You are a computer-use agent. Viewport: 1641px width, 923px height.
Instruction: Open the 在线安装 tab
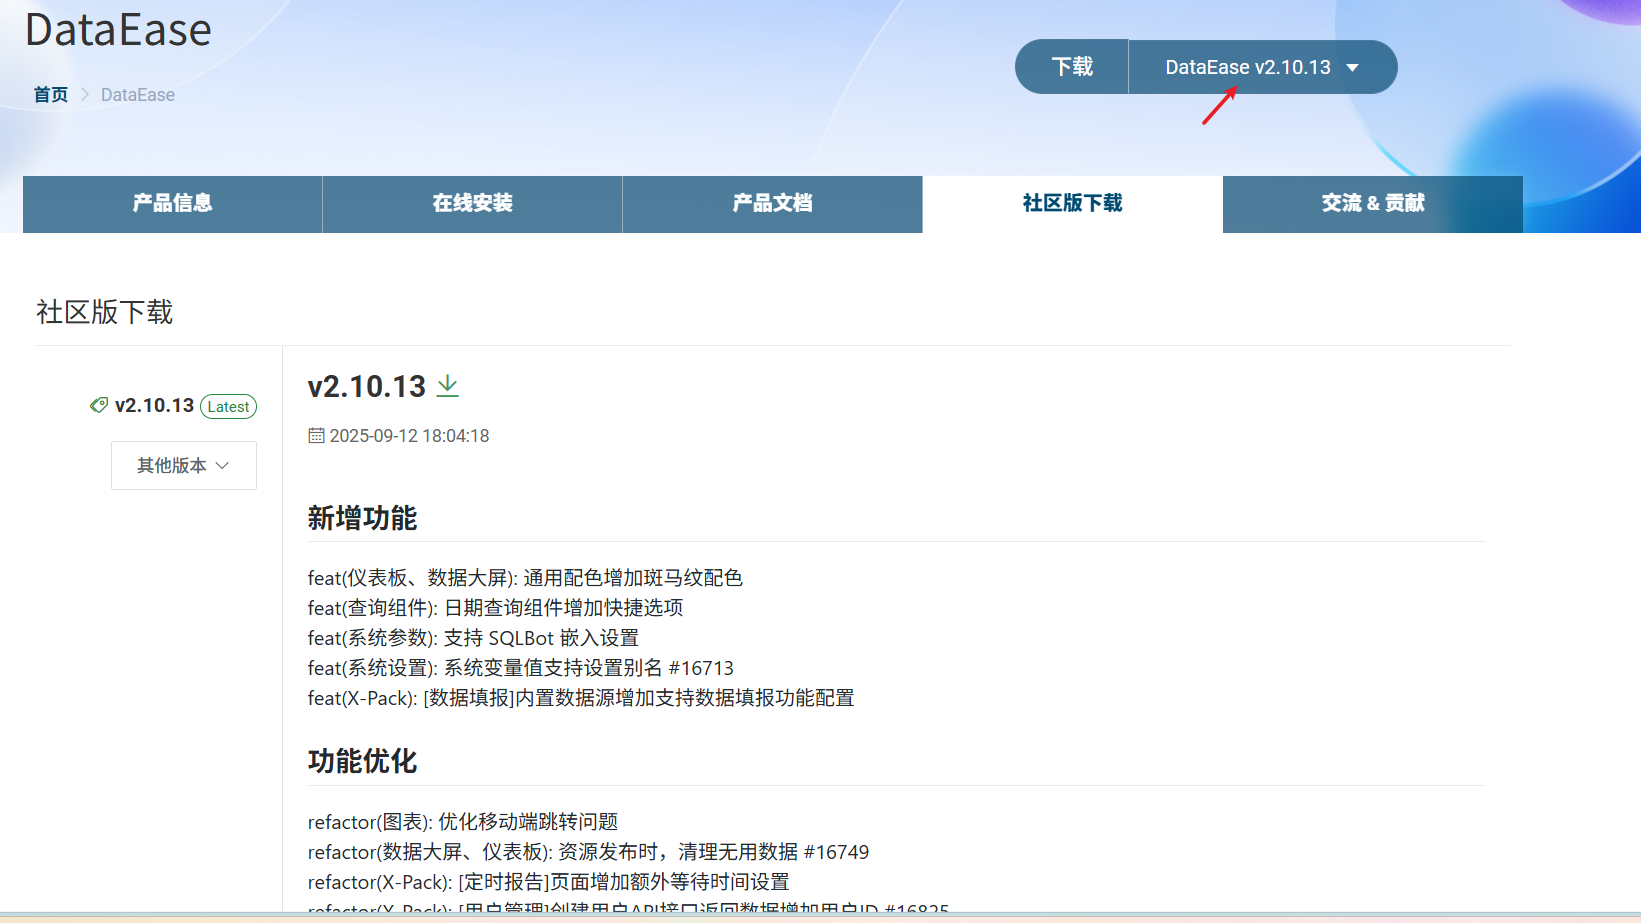pyautogui.click(x=471, y=203)
